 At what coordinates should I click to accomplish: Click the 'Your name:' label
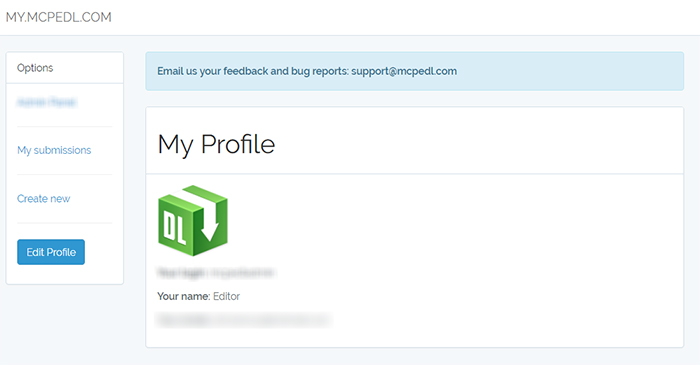183,296
